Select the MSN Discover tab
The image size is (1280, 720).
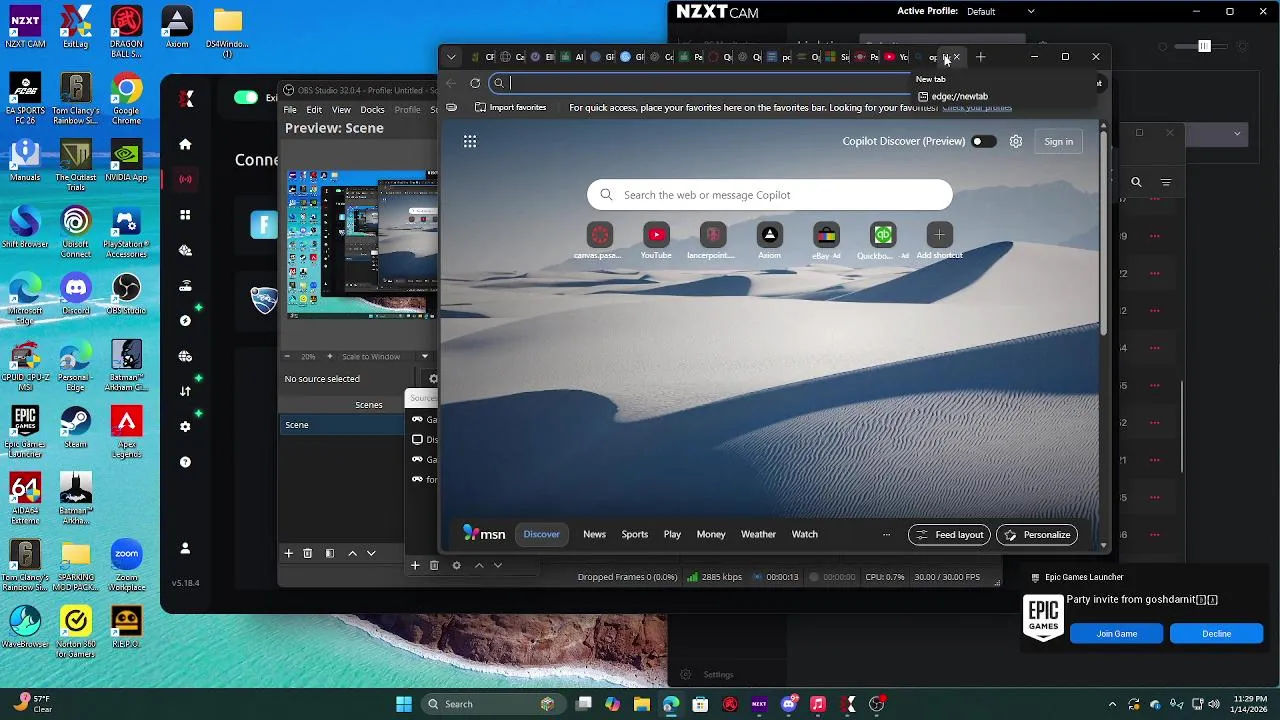[541, 534]
